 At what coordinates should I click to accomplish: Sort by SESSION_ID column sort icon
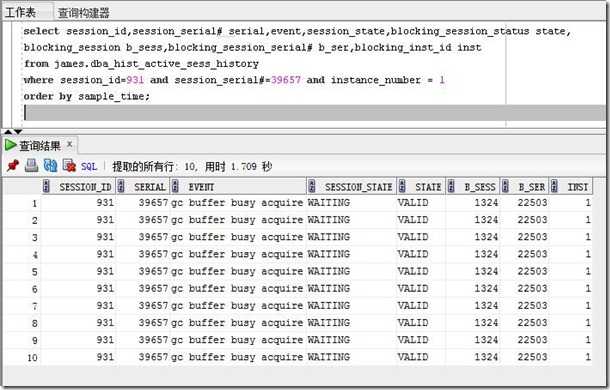pyautogui.click(x=46, y=186)
